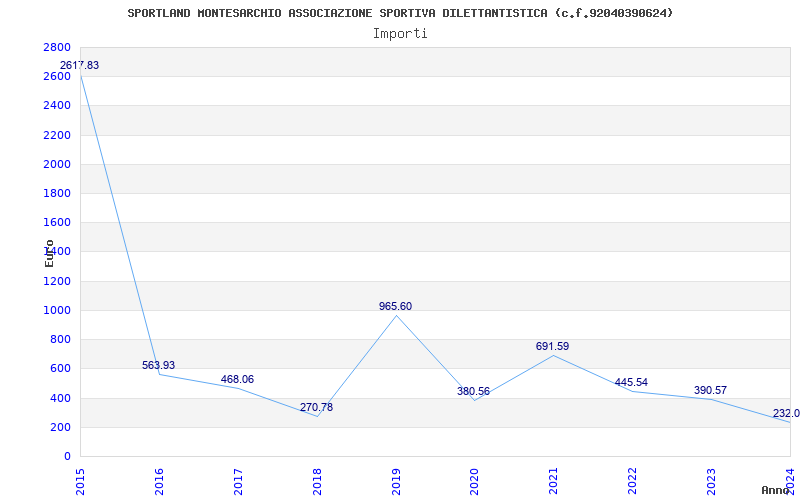Click the 200 value on the Euro axis

click(61, 427)
